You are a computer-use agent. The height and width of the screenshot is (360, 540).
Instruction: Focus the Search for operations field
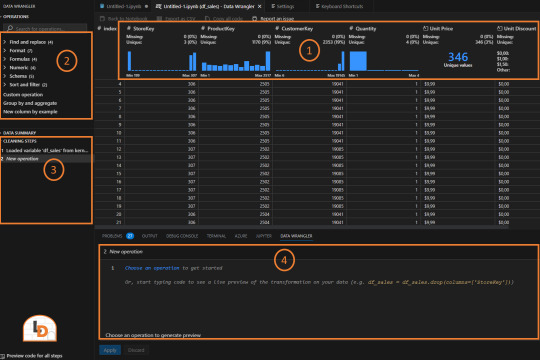point(45,28)
